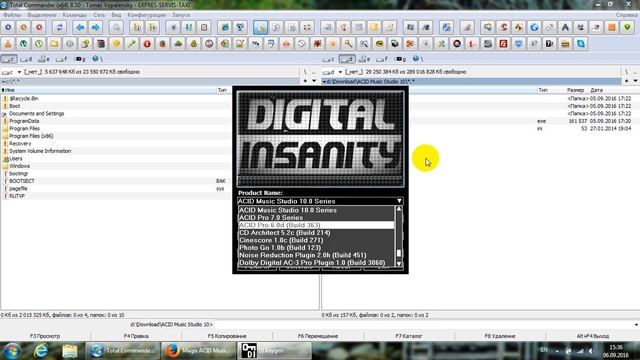The width and height of the screenshot is (640, 360).
Task: Click the F4 Правка button
Action: (x=136, y=336)
